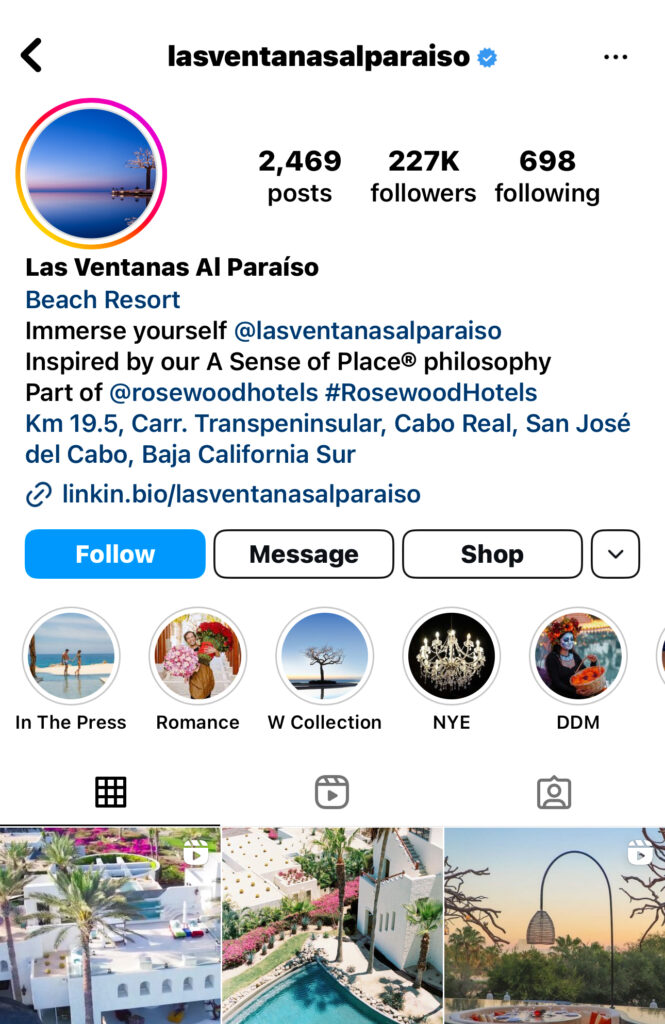Screen dimensions: 665x1024
Task: Switch to the Reels tab
Action: (332, 792)
